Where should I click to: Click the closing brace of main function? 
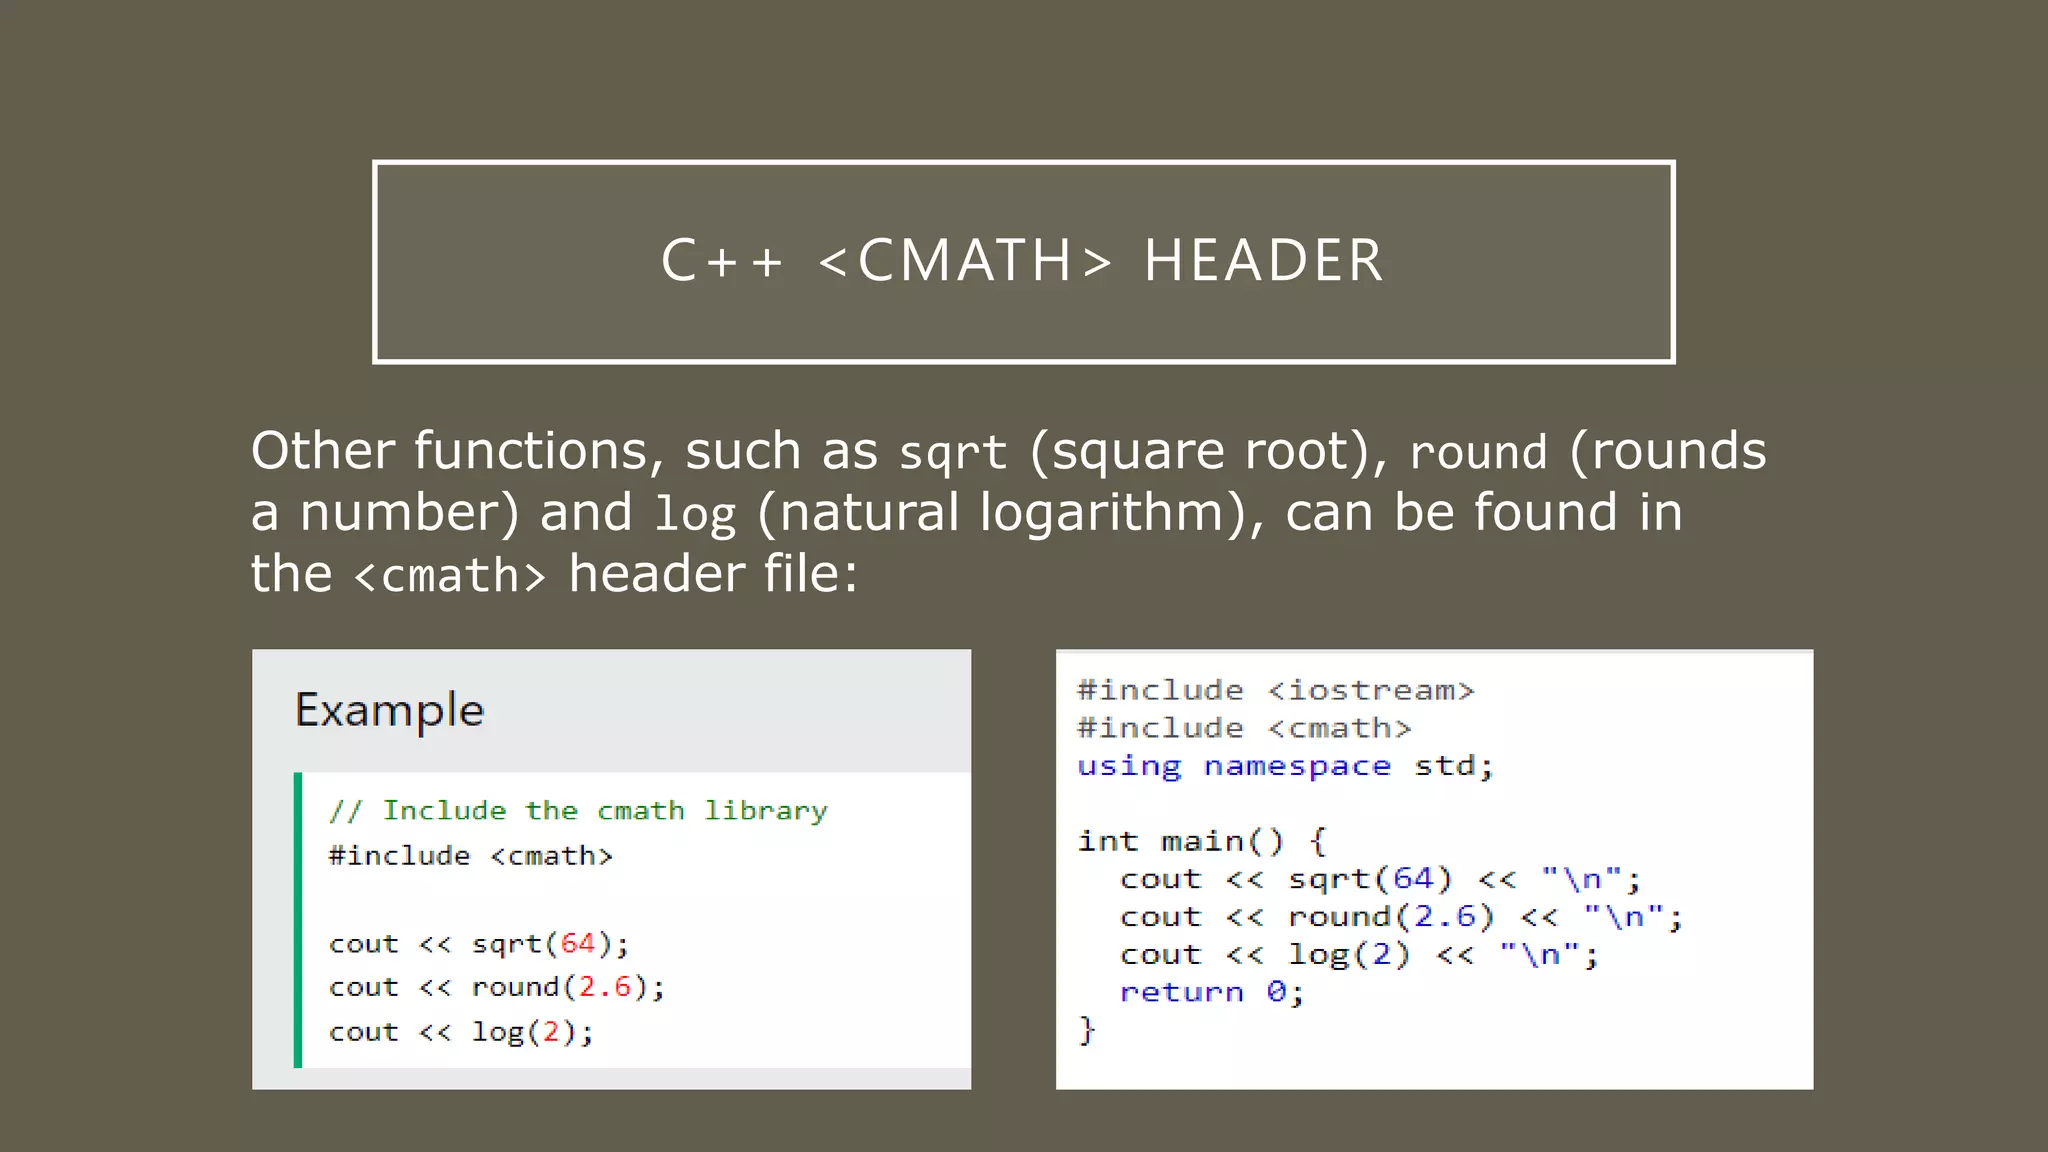click(x=1087, y=1030)
